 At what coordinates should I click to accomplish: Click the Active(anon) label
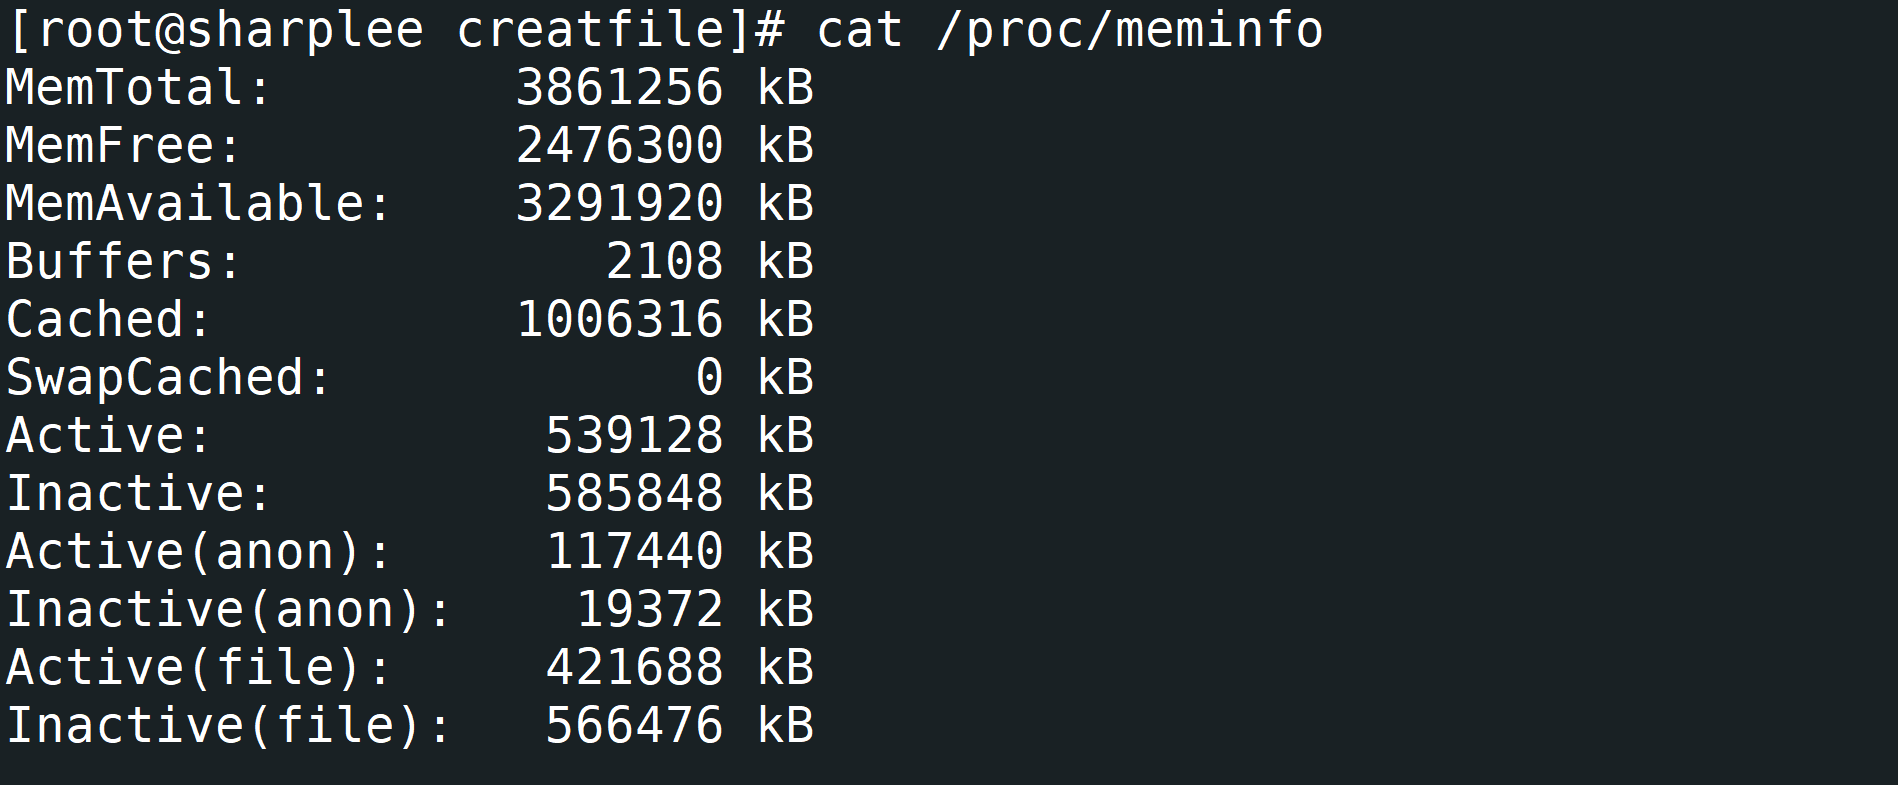tap(198, 552)
